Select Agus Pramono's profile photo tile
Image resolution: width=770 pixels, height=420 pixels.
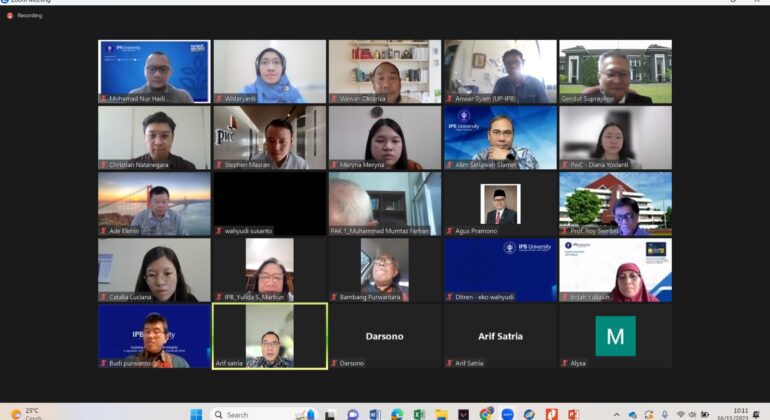click(500, 204)
